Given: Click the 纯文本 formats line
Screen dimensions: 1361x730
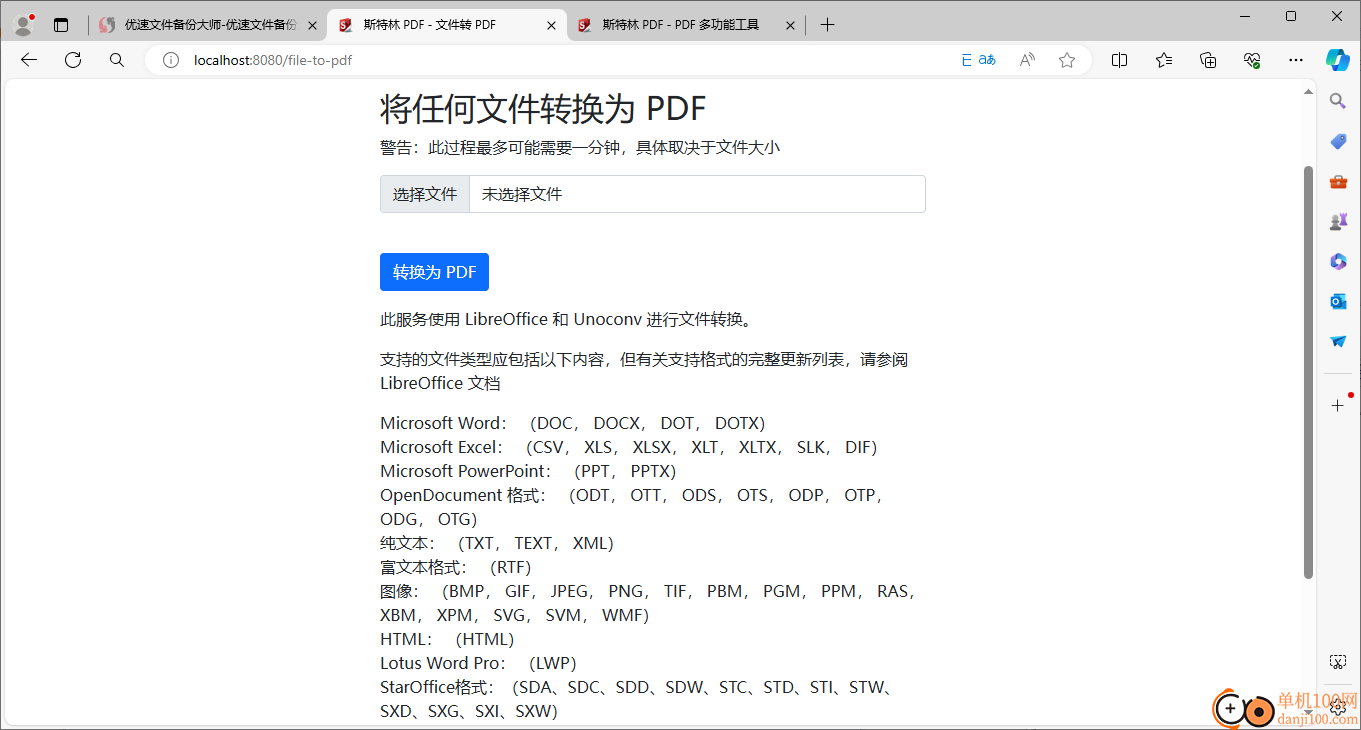Looking at the screenshot, I should point(497,543).
